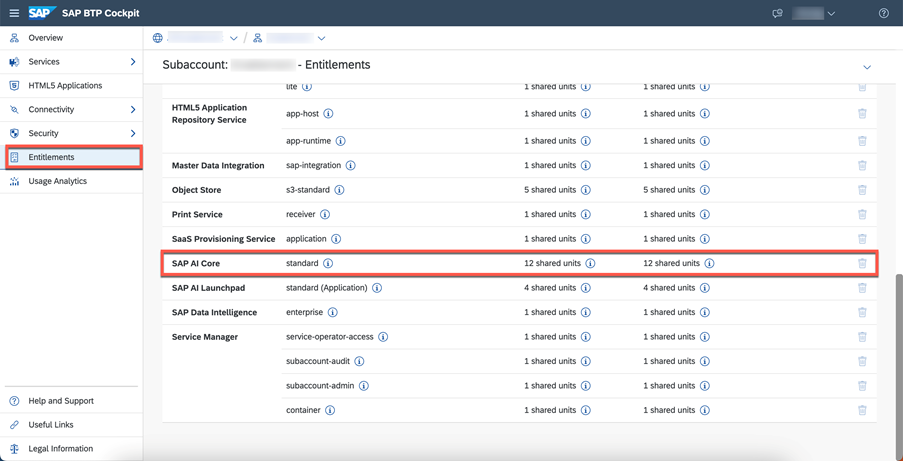Delete the subaccount-admin entitlement
Image resolution: width=903 pixels, height=461 pixels.
point(862,386)
